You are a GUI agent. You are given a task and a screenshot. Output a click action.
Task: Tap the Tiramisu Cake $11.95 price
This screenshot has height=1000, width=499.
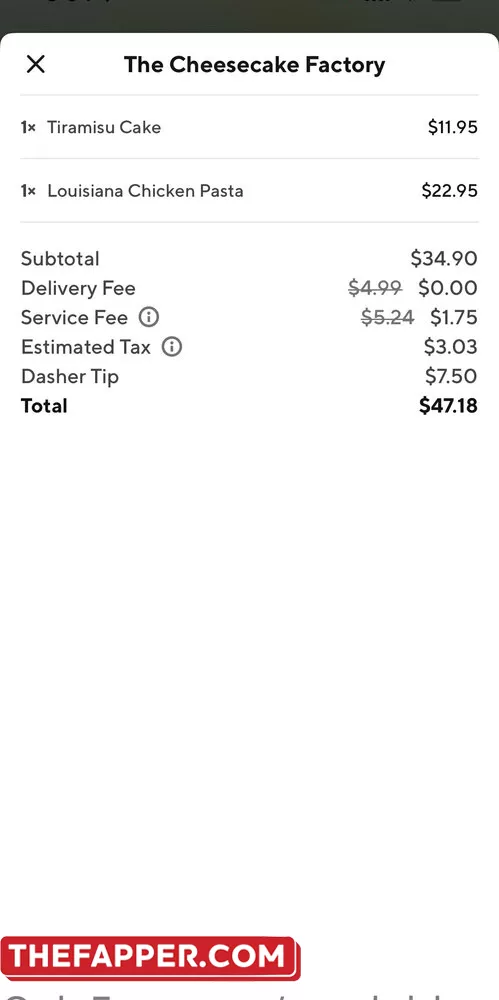point(452,127)
